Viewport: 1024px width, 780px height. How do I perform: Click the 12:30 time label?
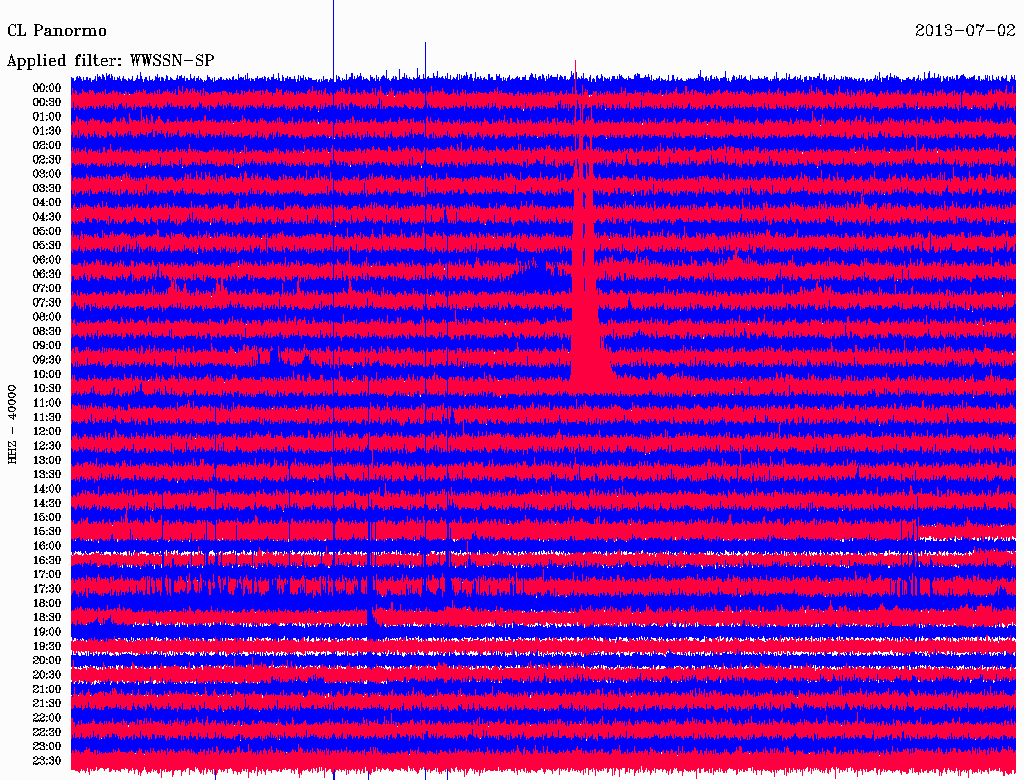[x=46, y=446]
